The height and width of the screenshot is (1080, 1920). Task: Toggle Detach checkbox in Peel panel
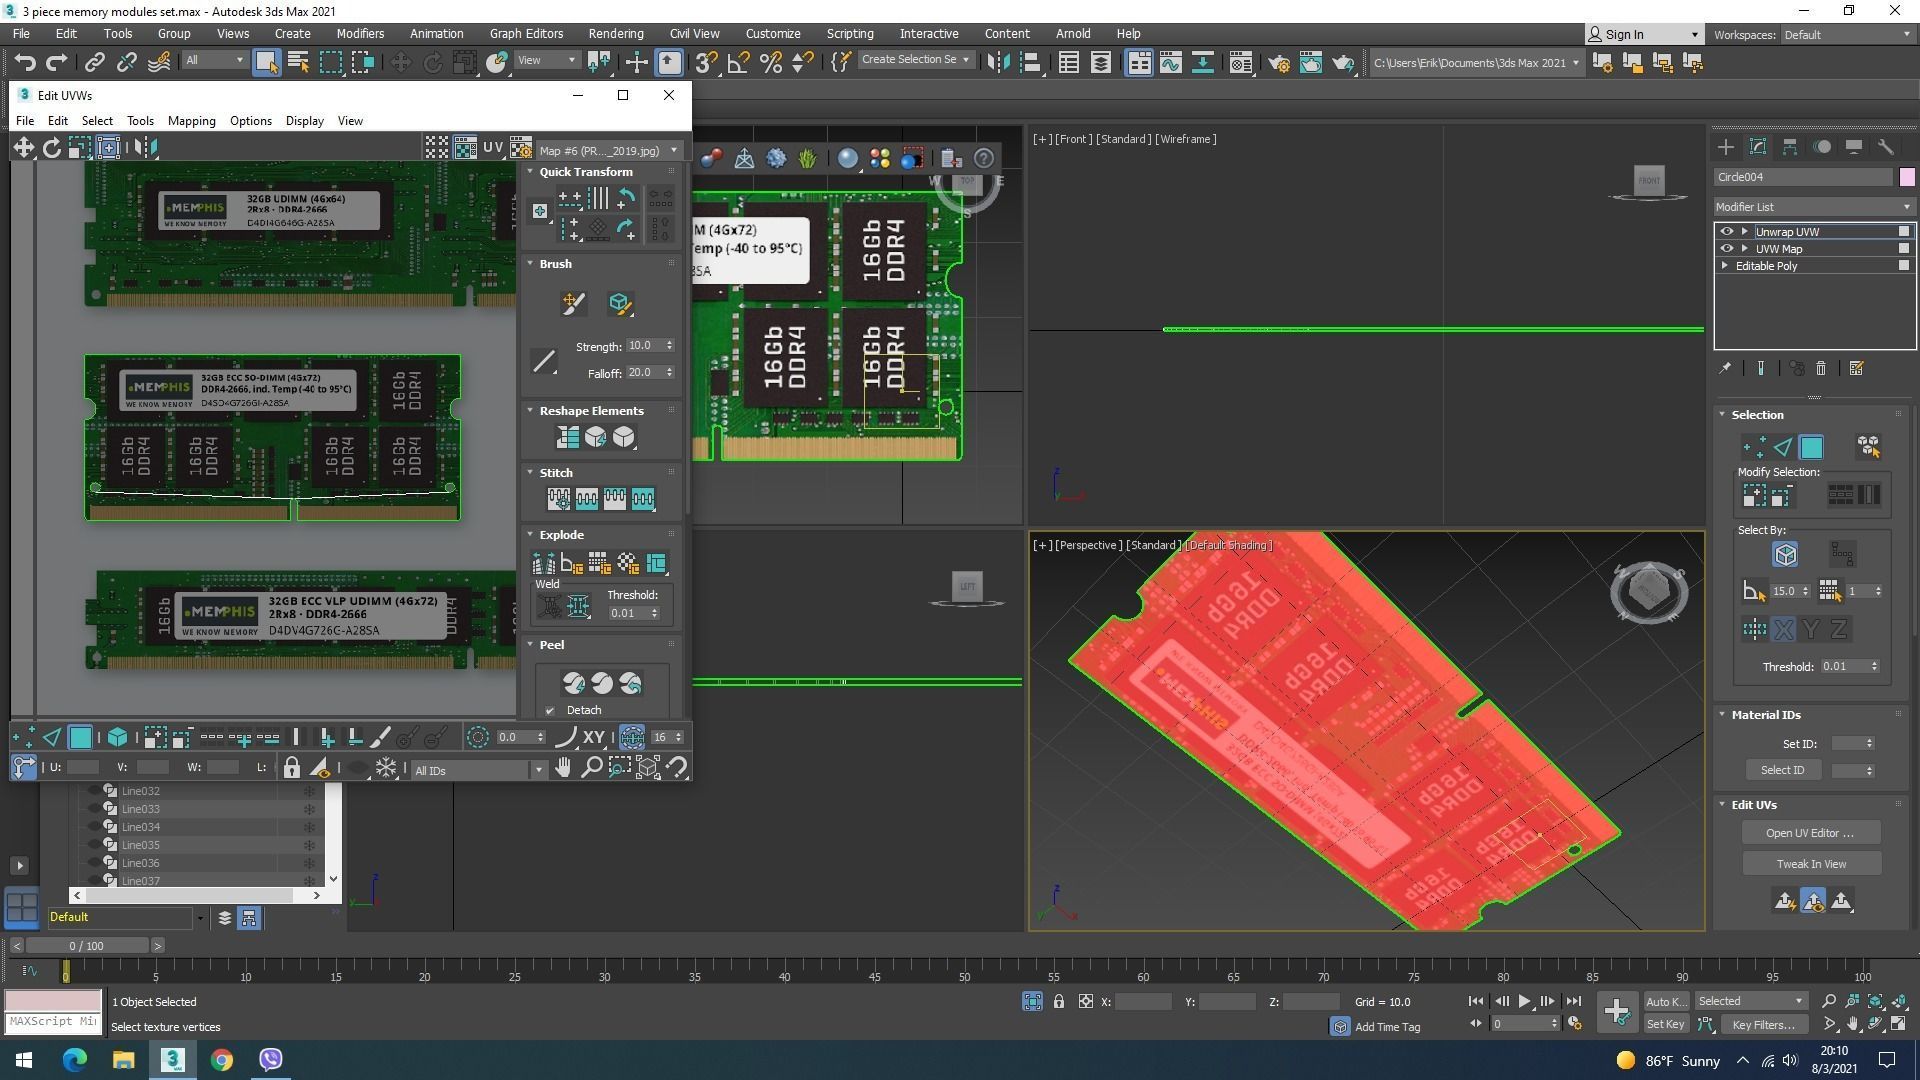[550, 711]
